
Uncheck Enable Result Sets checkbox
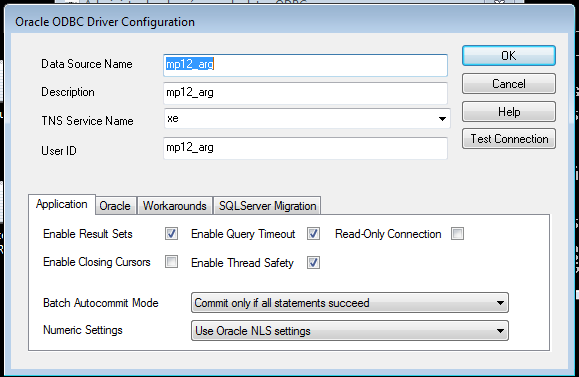[171, 234]
